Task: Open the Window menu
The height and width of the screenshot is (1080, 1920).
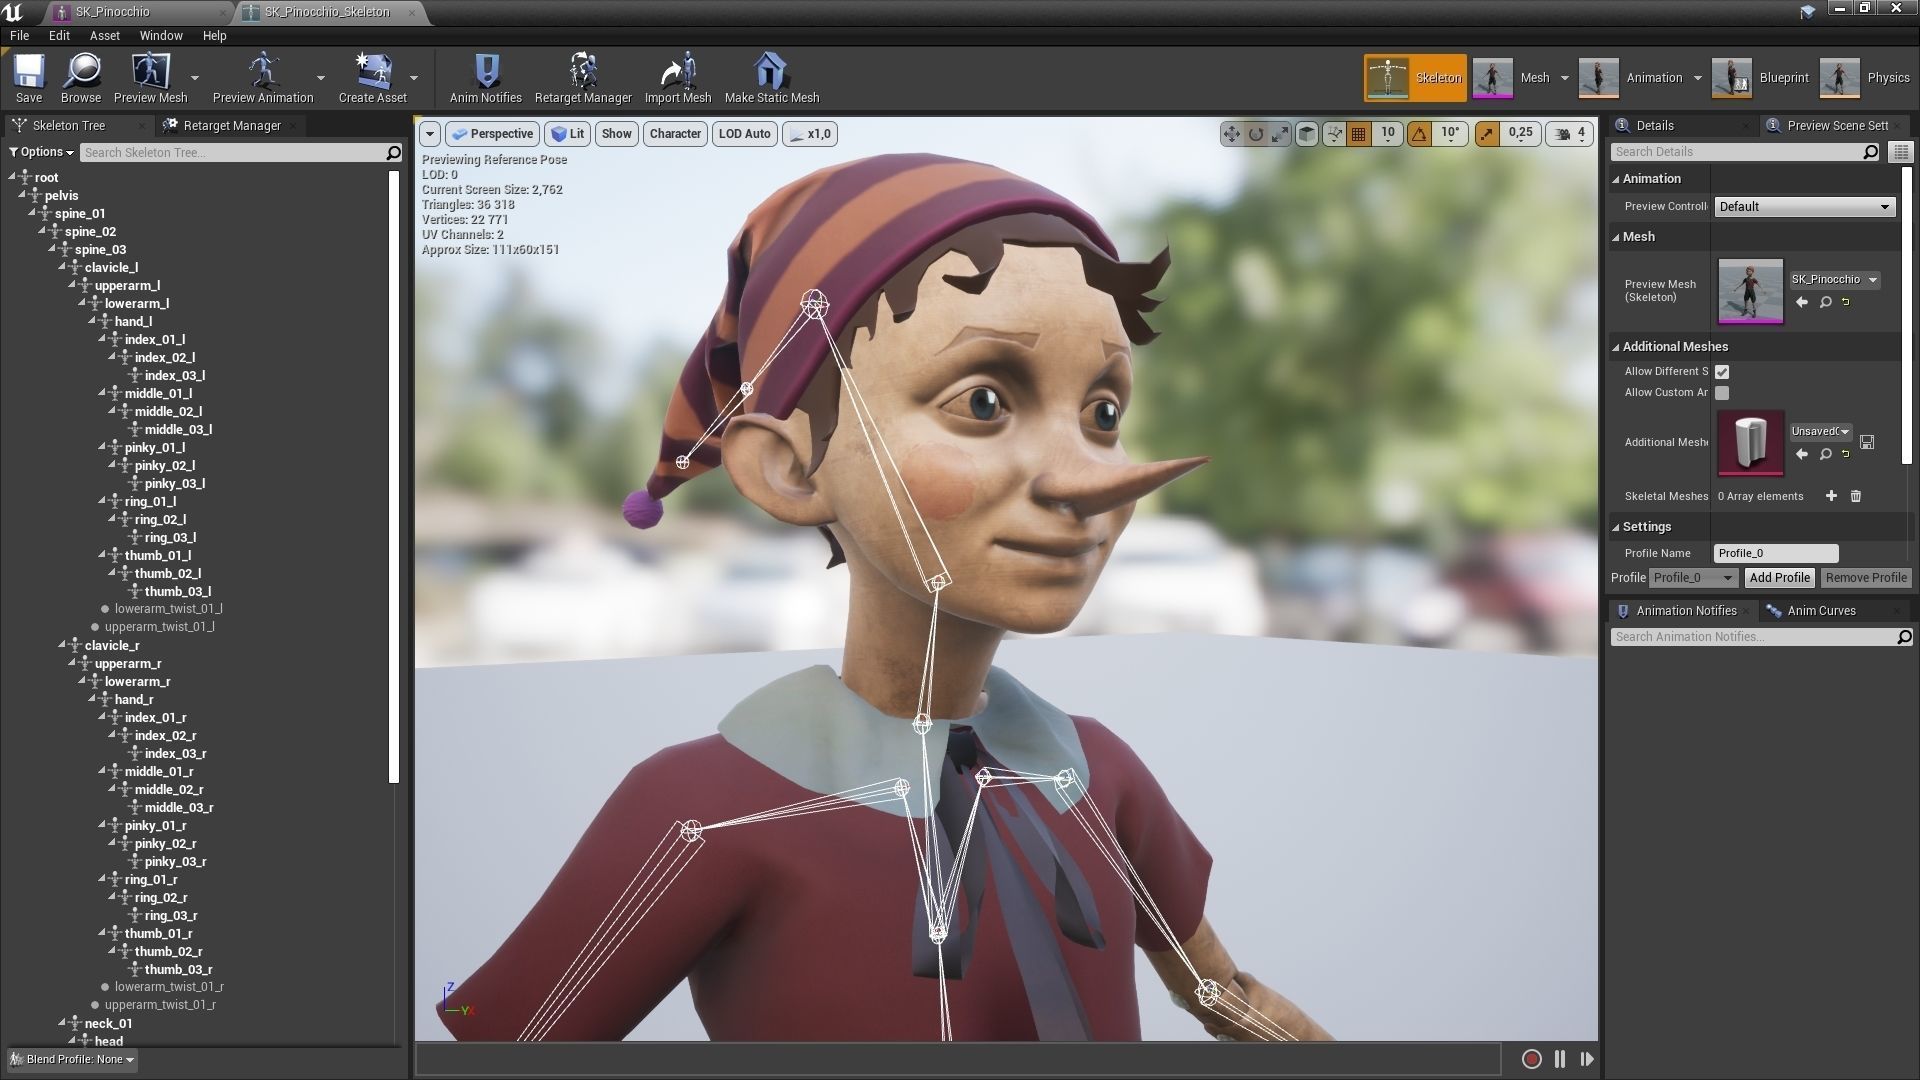Action: (161, 36)
